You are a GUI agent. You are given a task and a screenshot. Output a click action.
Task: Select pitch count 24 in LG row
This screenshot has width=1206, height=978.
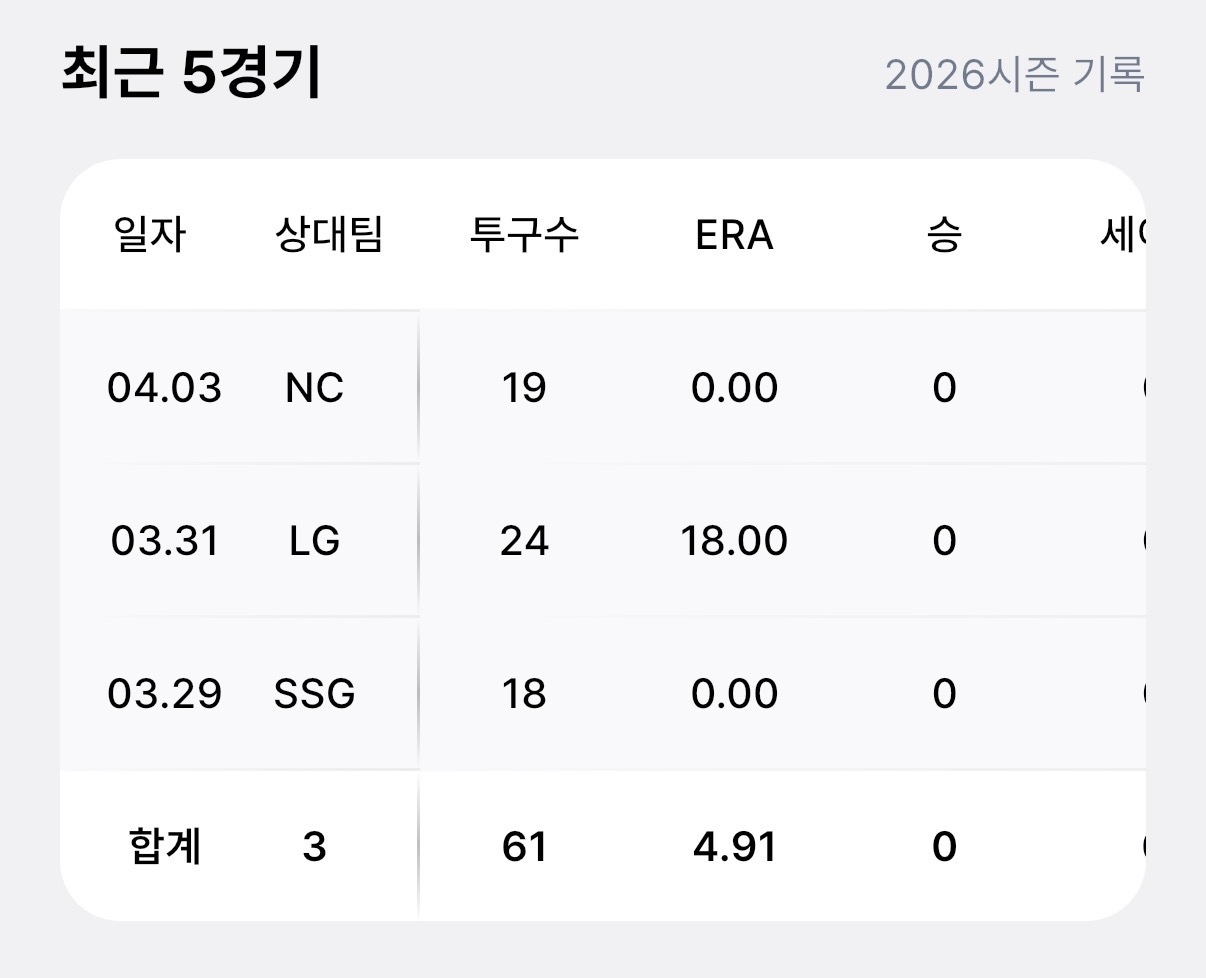[x=524, y=541]
